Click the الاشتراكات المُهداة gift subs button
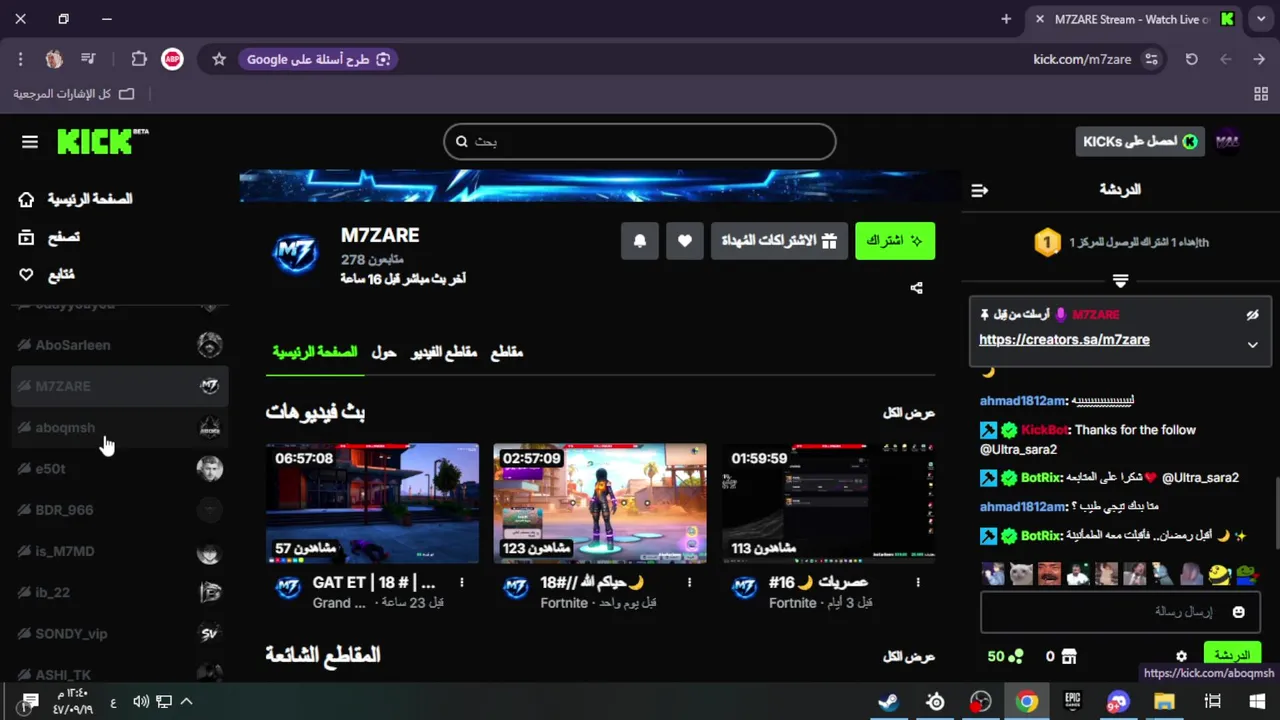Screen dimensions: 1280x720 (x=780, y=241)
